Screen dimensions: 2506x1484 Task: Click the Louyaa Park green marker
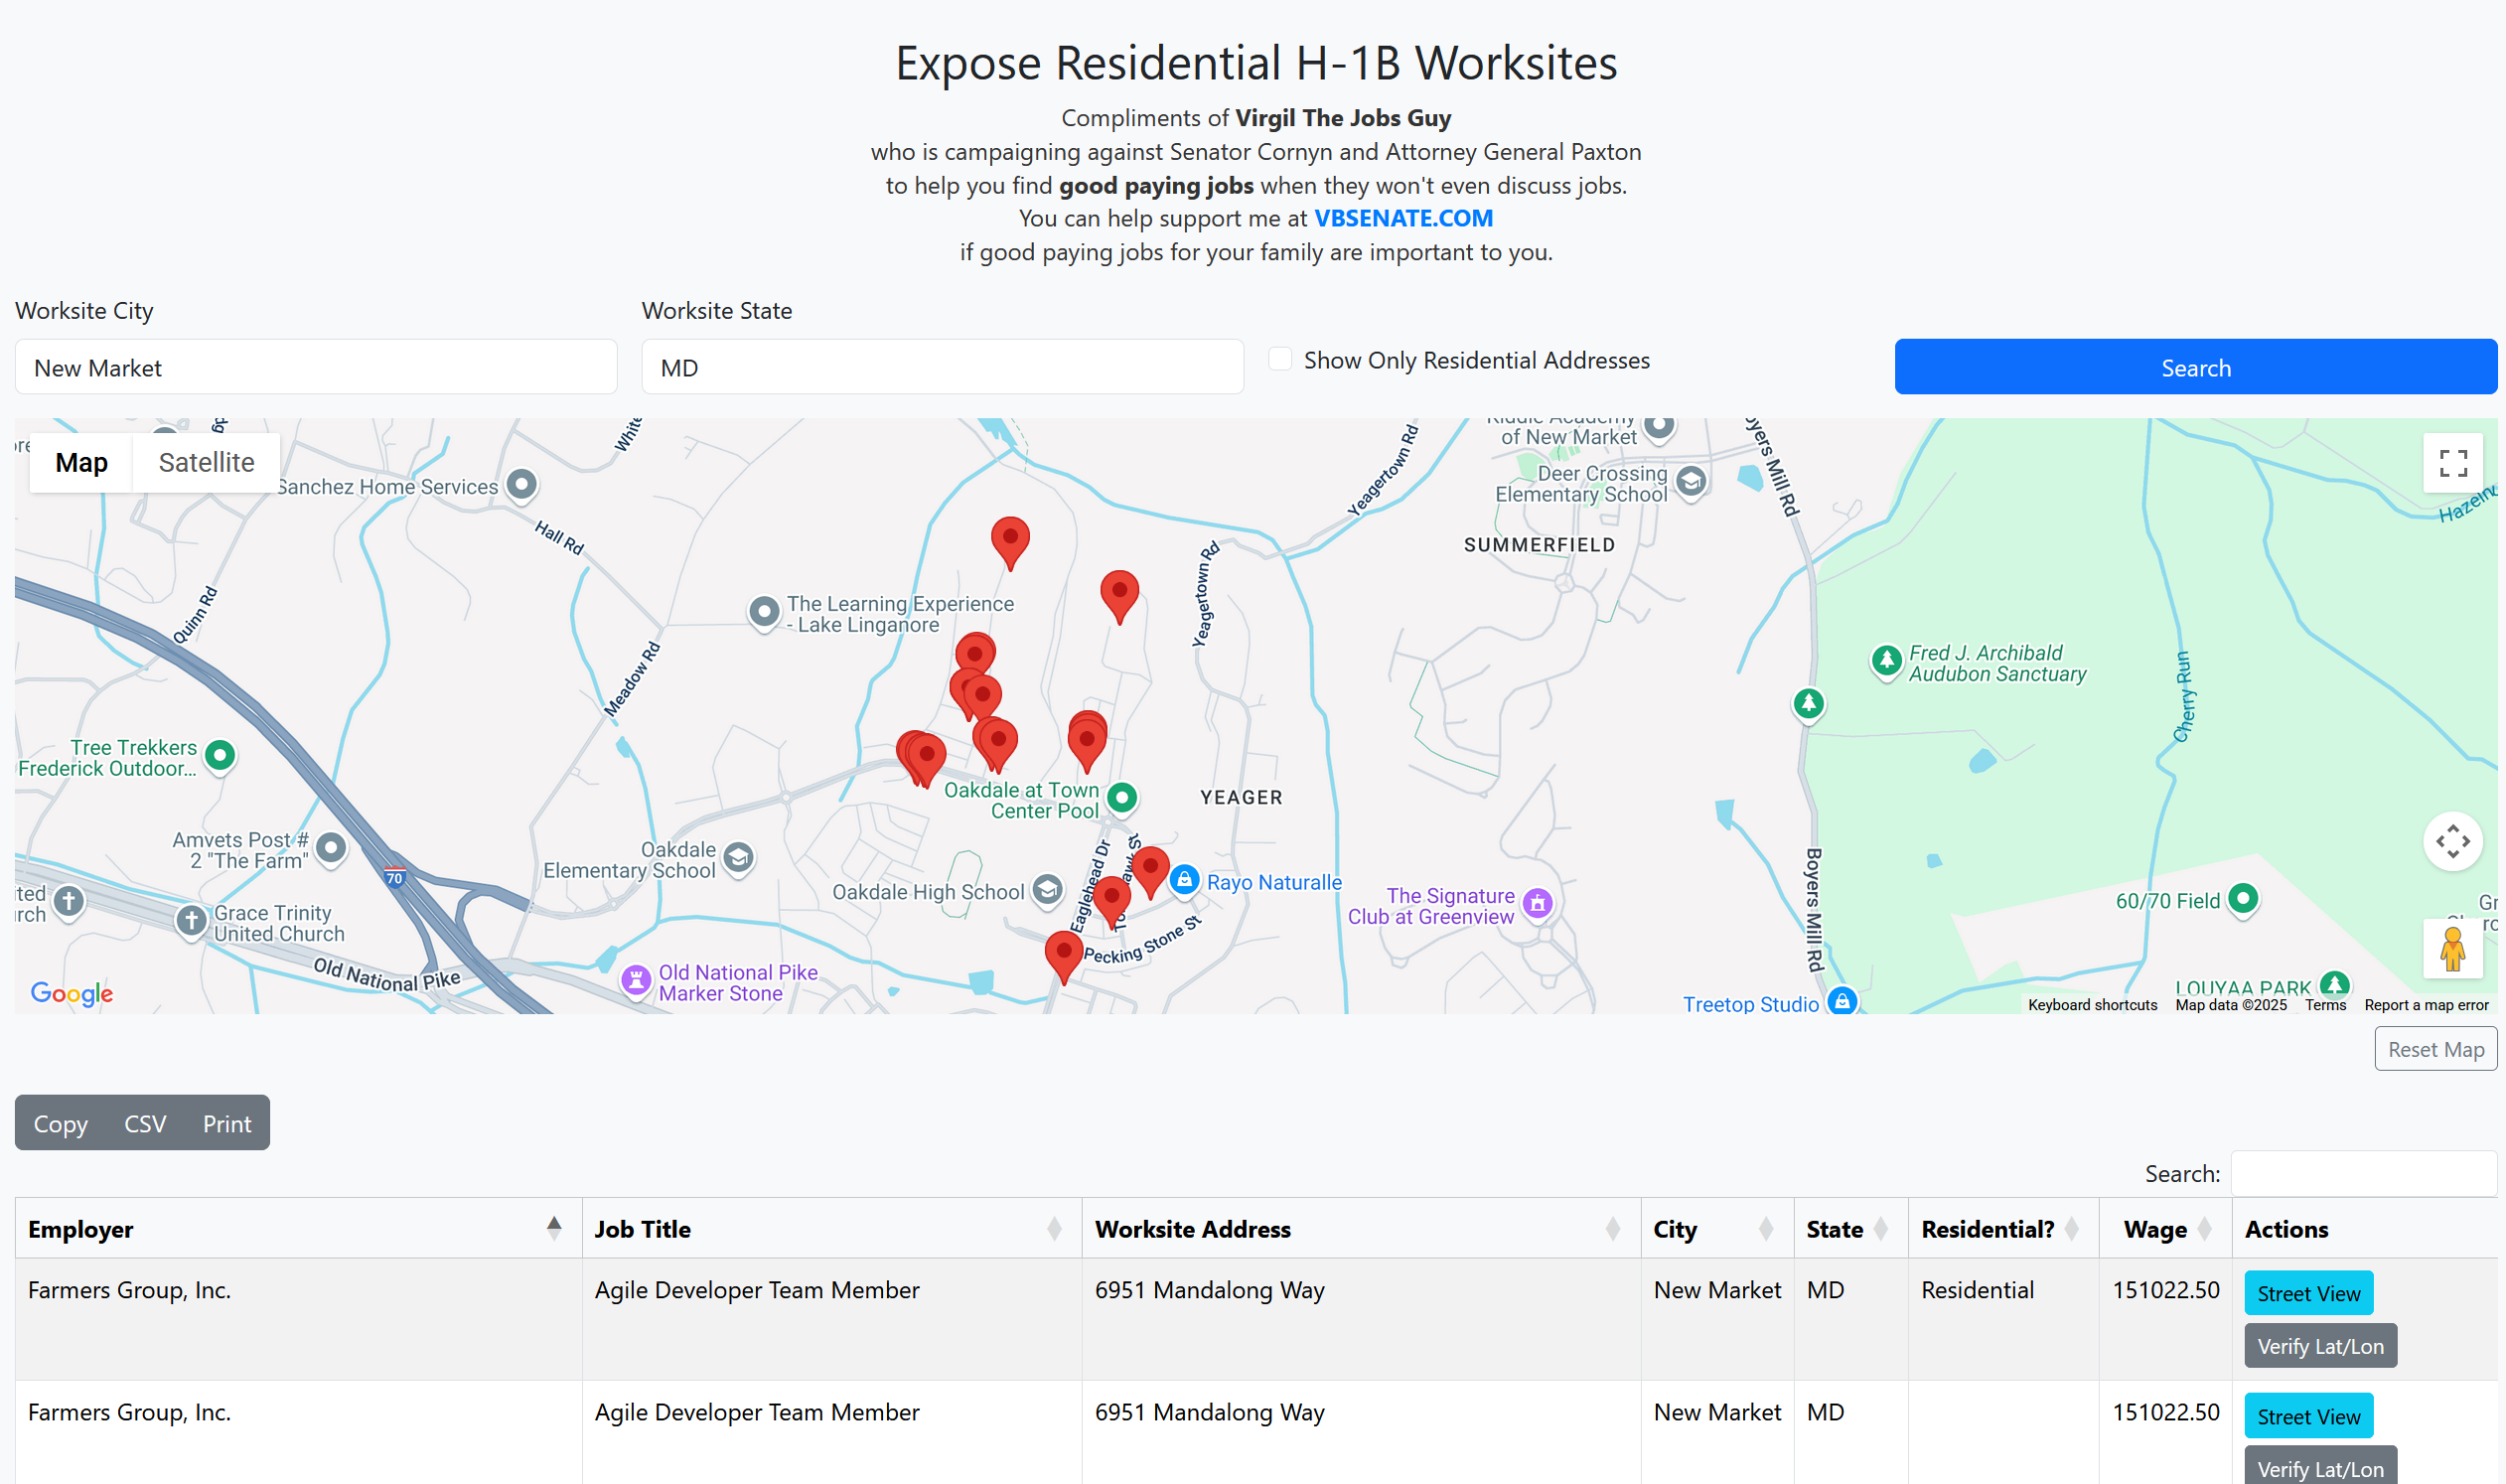pyautogui.click(x=2334, y=984)
